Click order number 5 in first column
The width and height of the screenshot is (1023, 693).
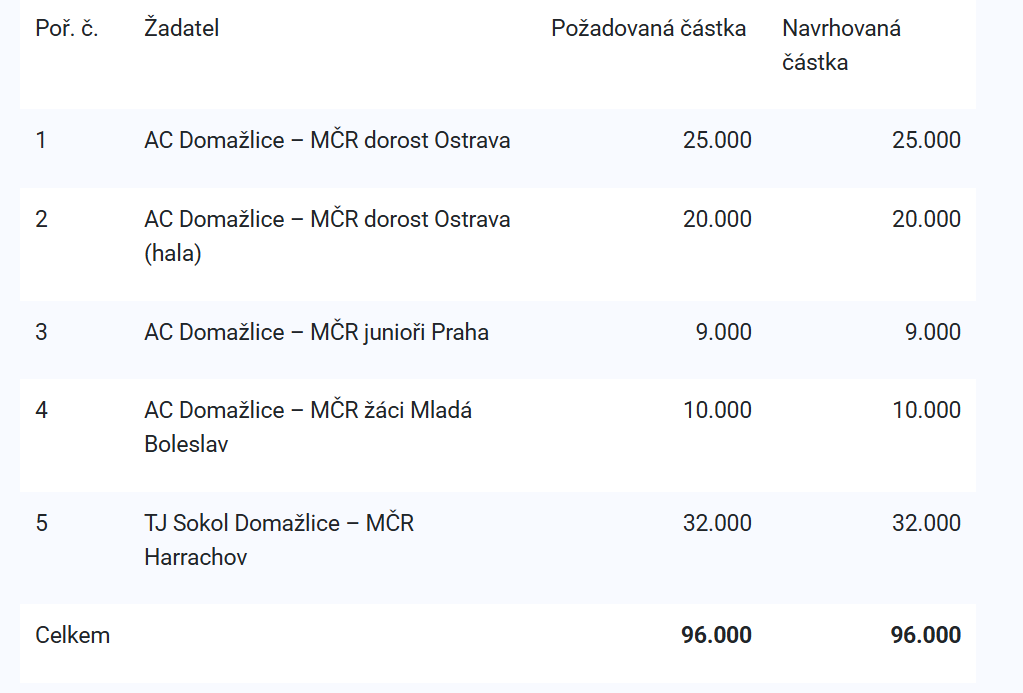[x=41, y=523]
